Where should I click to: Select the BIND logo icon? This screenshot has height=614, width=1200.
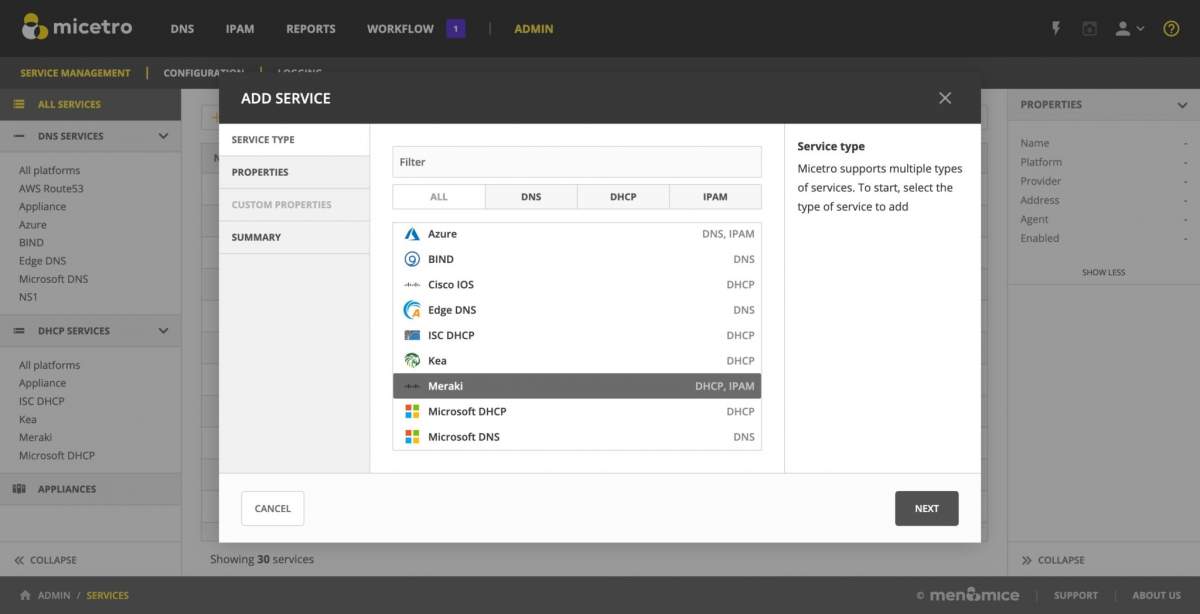pyautogui.click(x=412, y=259)
